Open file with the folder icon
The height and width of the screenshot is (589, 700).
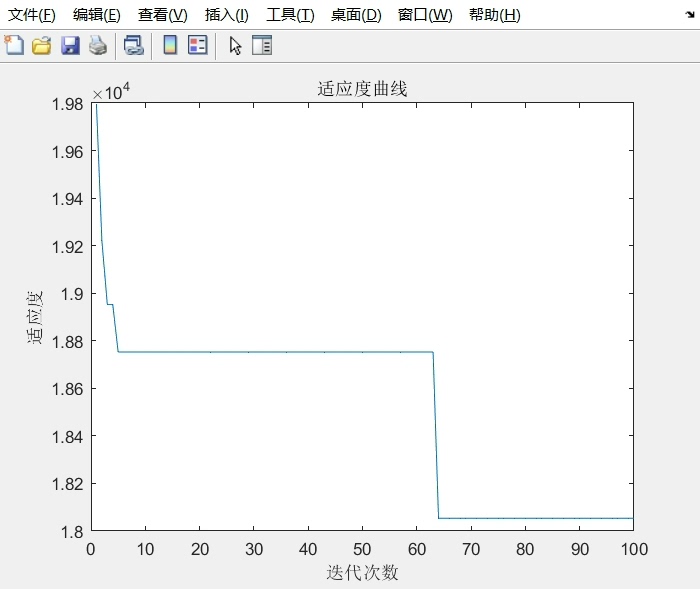(42, 46)
